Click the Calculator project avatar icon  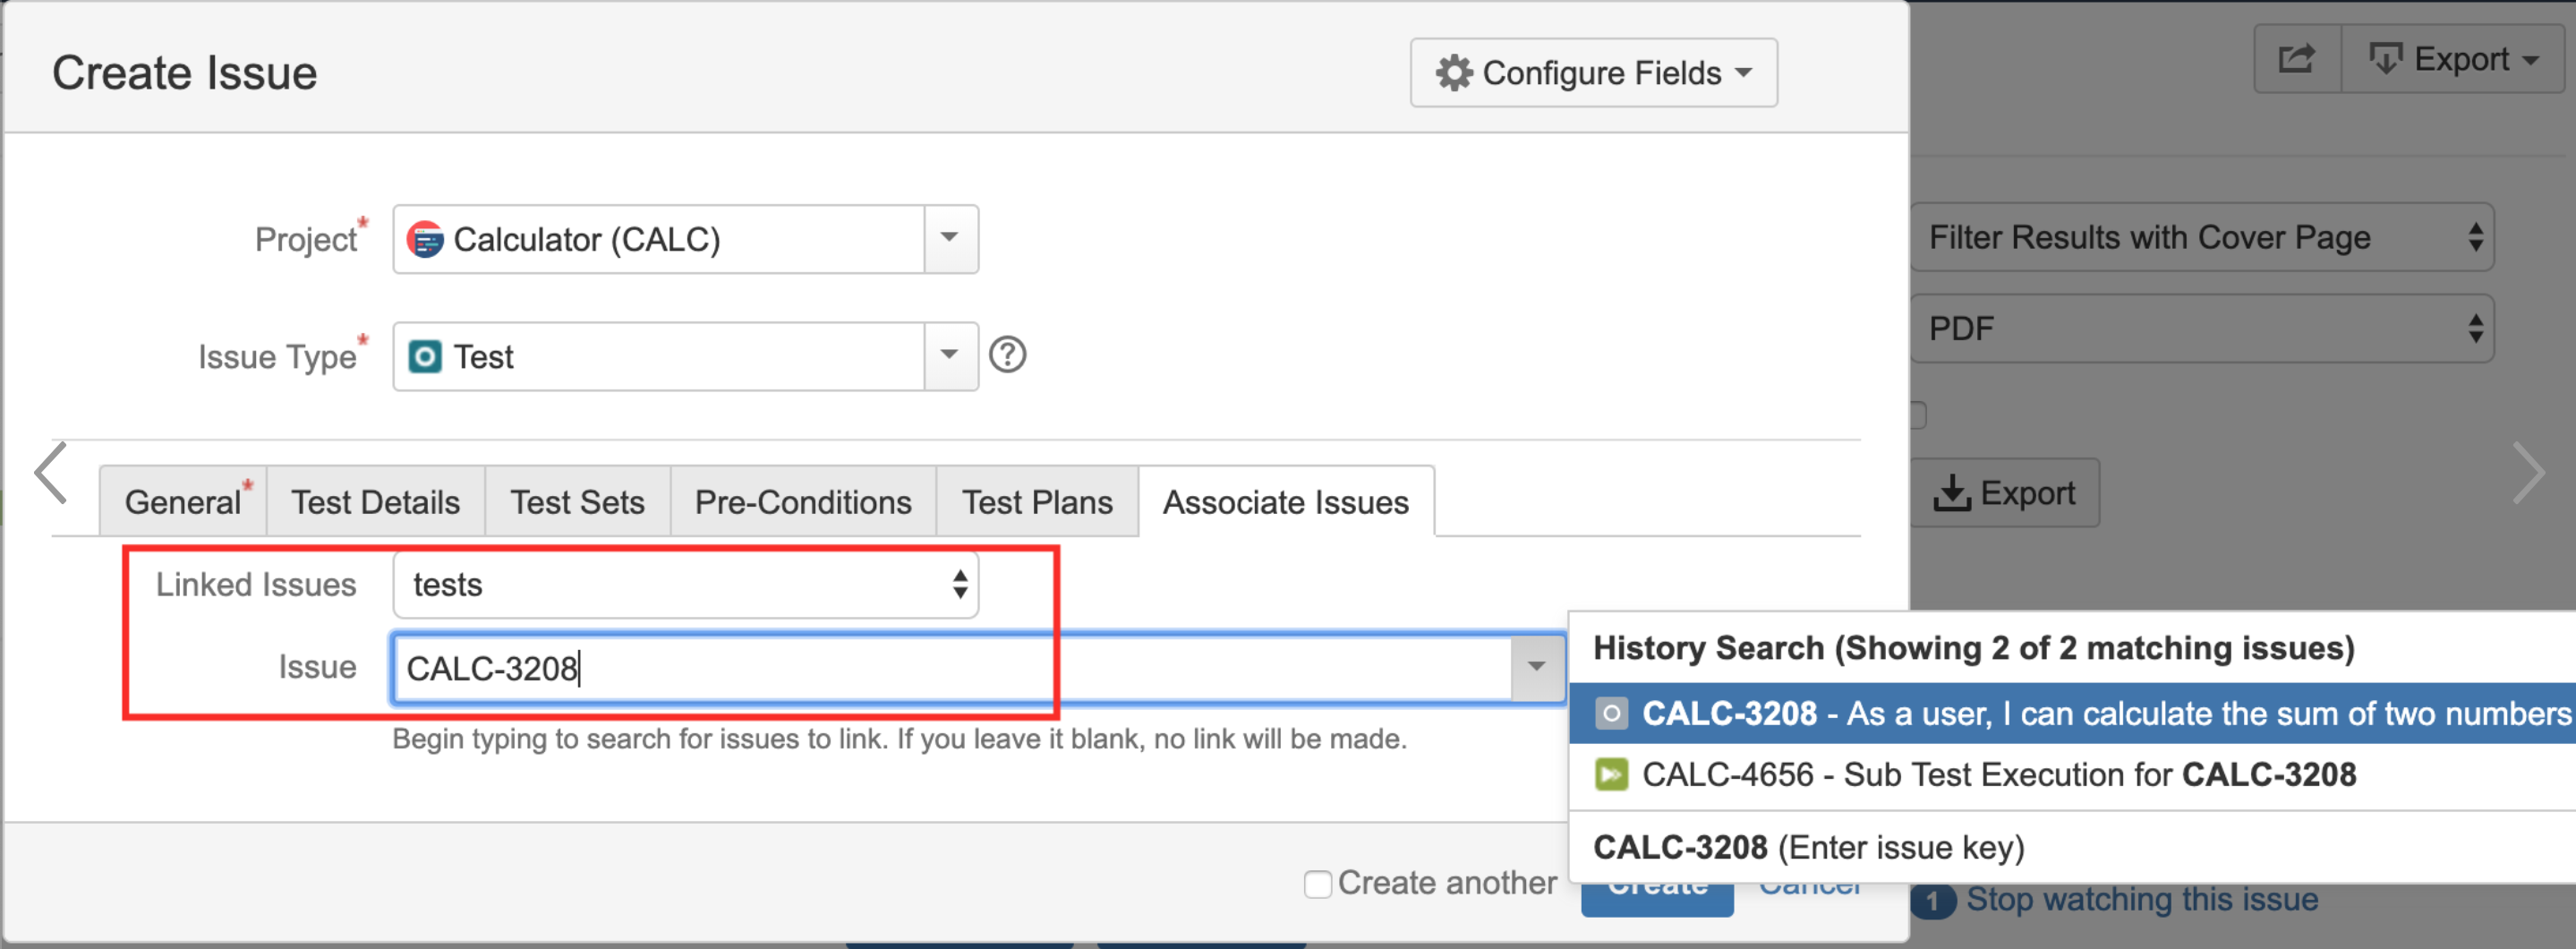tap(425, 240)
